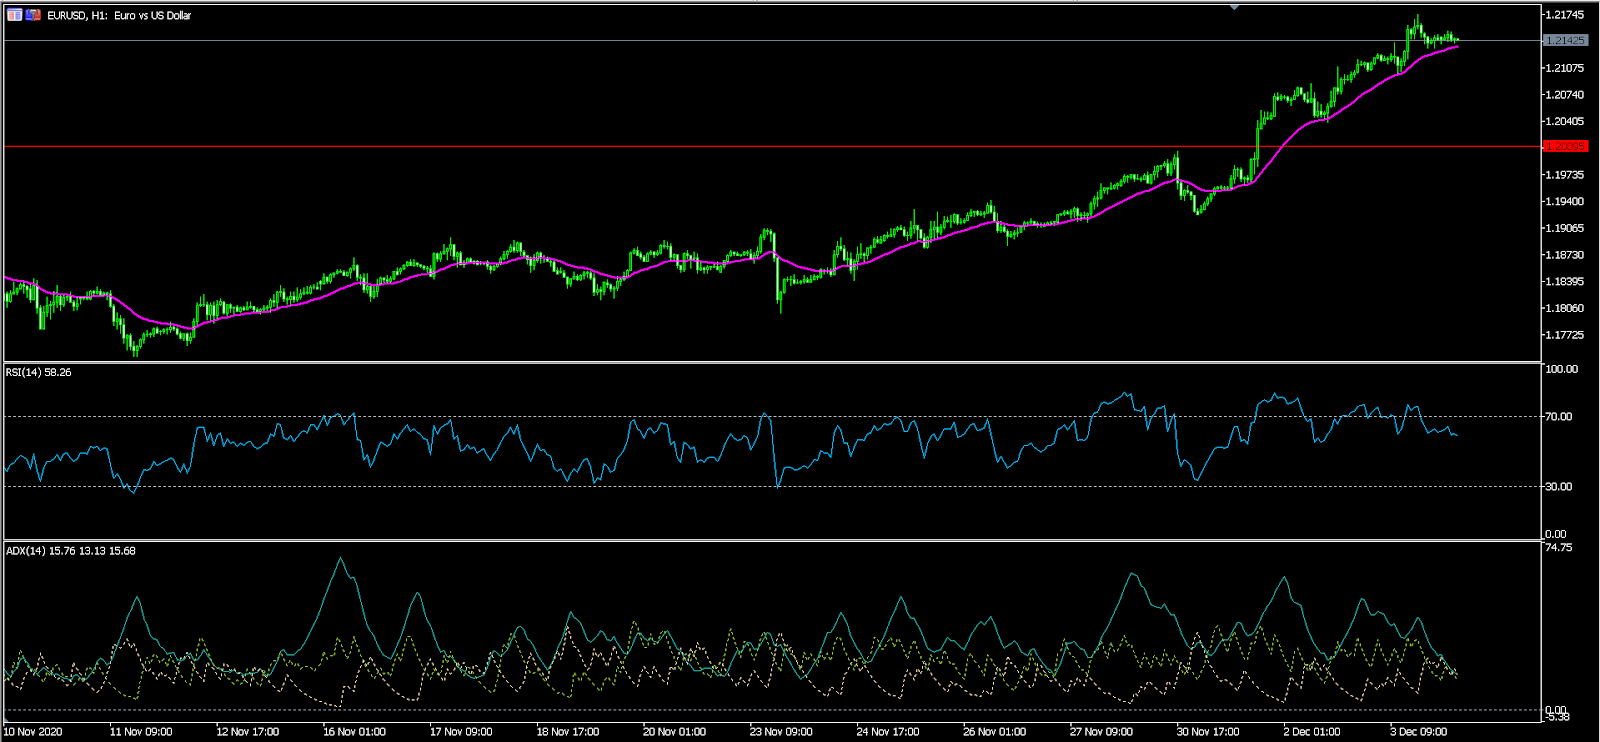Viewport: 1600px width, 742px height.
Task: Click the 1.19400 price axis value
Action: (1565, 202)
